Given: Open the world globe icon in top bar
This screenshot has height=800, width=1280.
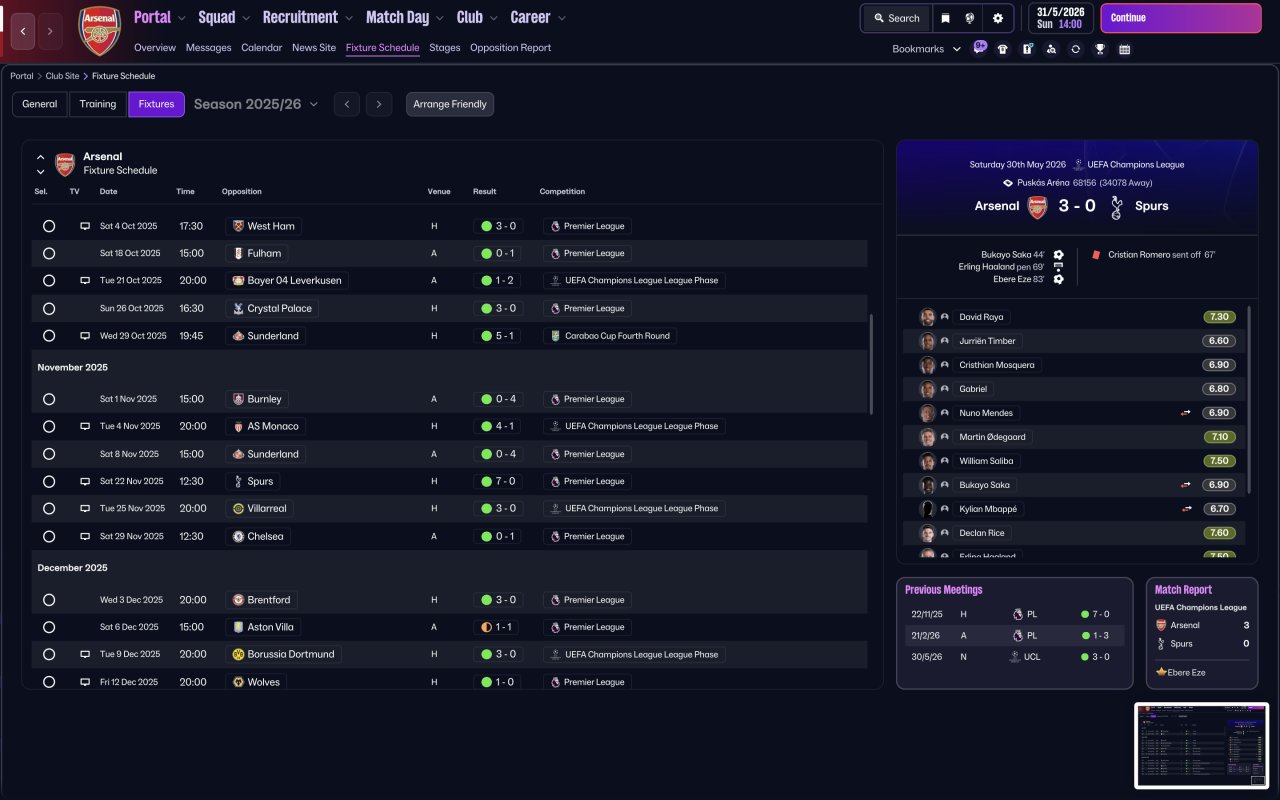Looking at the screenshot, I should click(x=970, y=18).
